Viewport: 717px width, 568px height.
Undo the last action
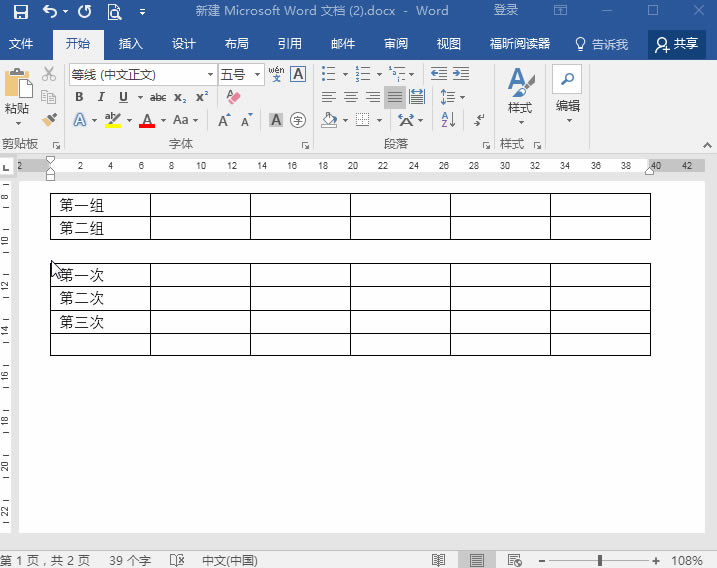[x=50, y=11]
